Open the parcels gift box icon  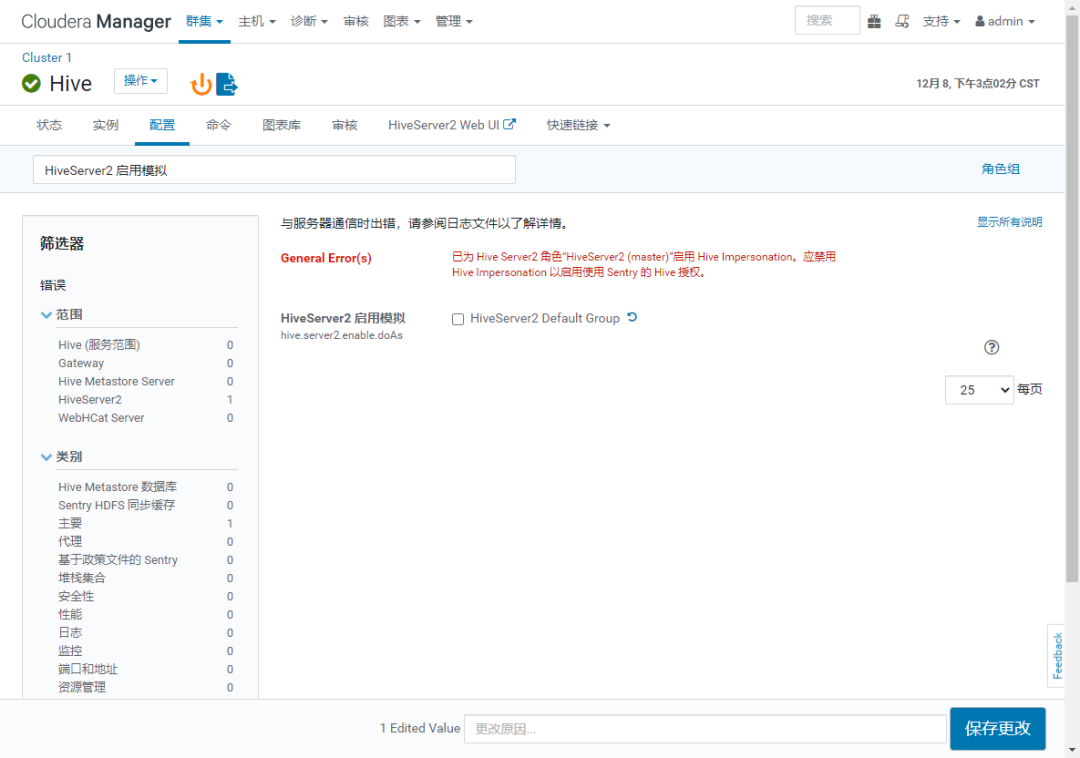(874, 21)
